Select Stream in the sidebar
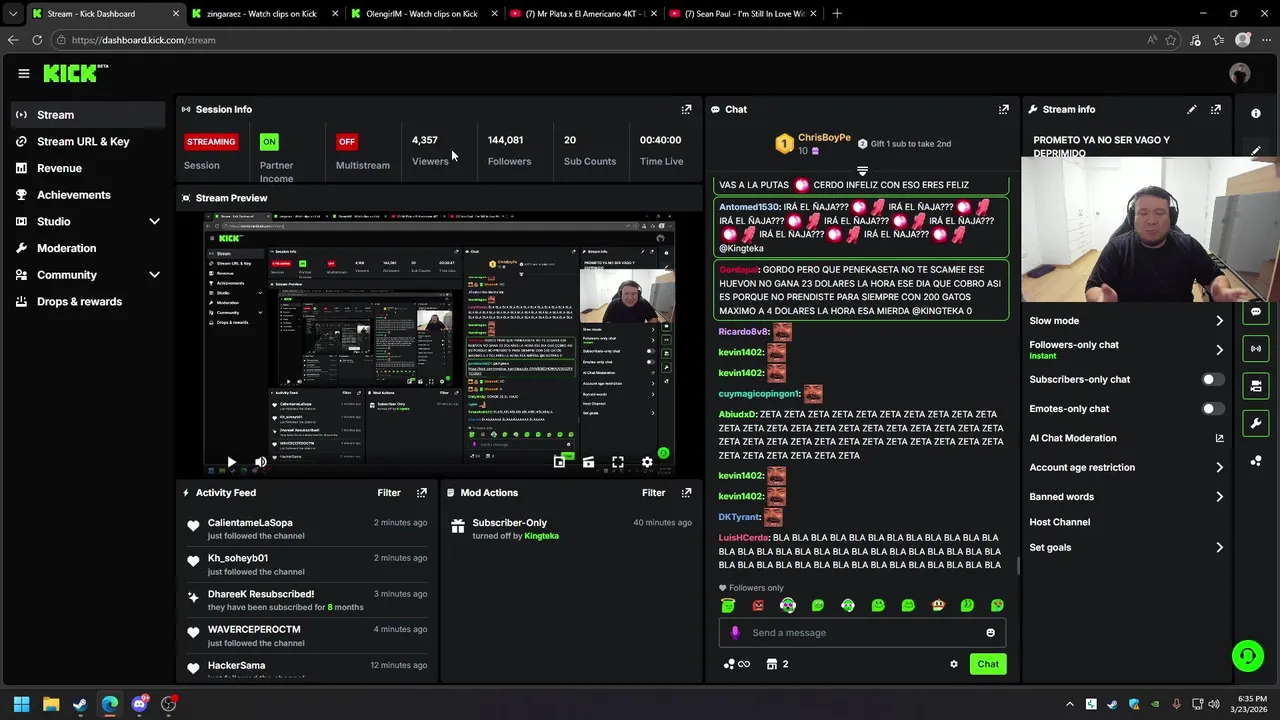 [x=88, y=115]
